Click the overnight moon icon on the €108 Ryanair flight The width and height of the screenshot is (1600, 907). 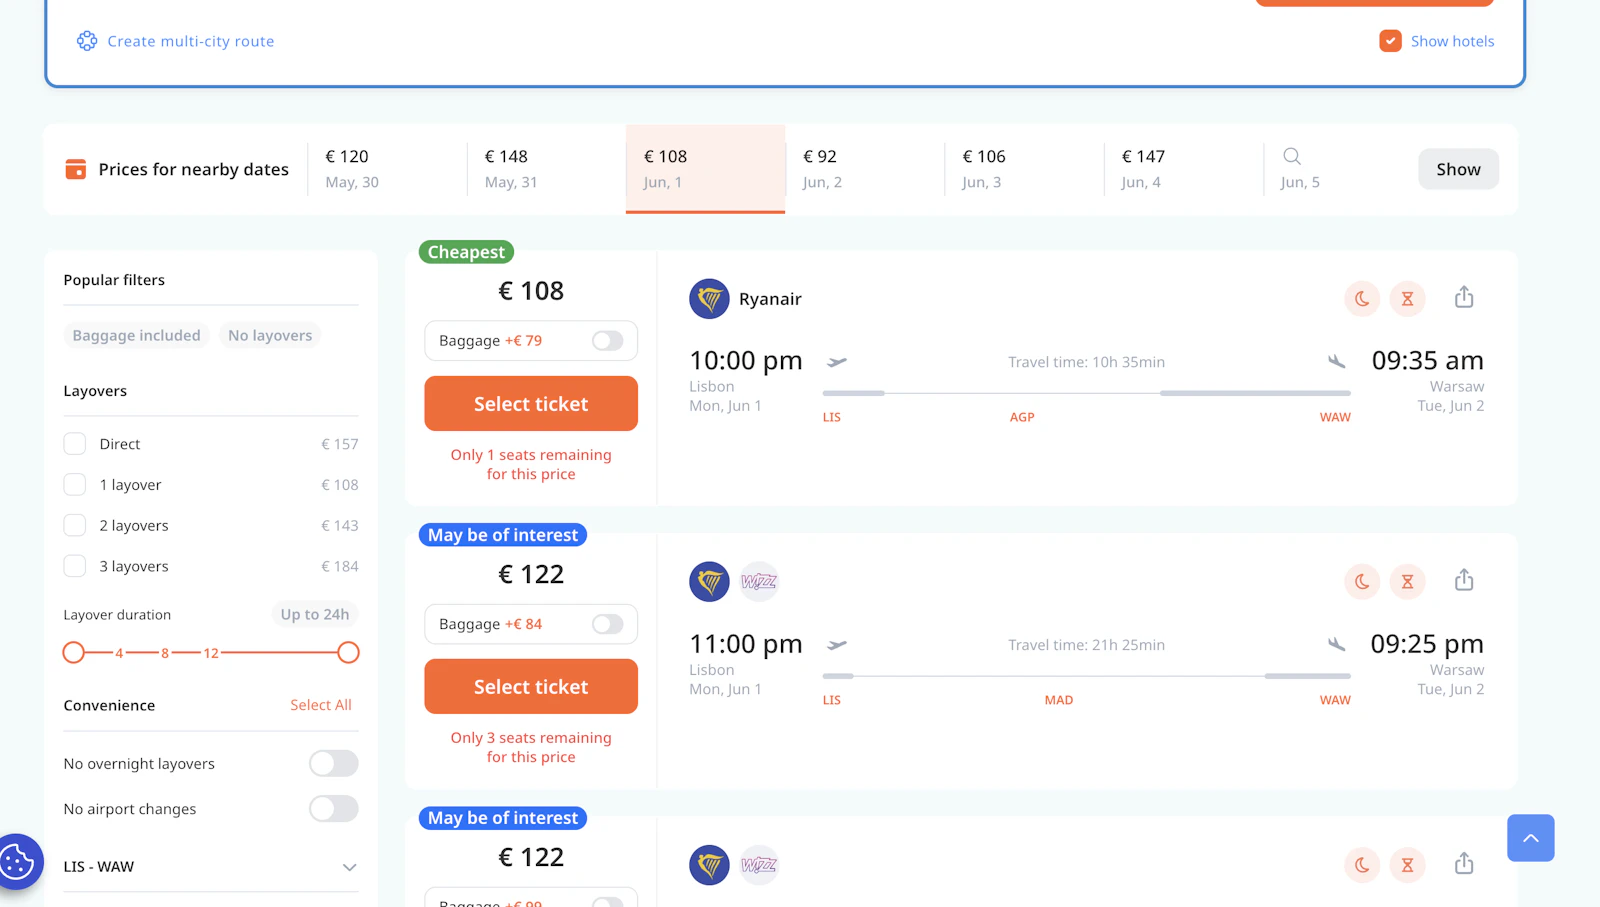(x=1362, y=298)
